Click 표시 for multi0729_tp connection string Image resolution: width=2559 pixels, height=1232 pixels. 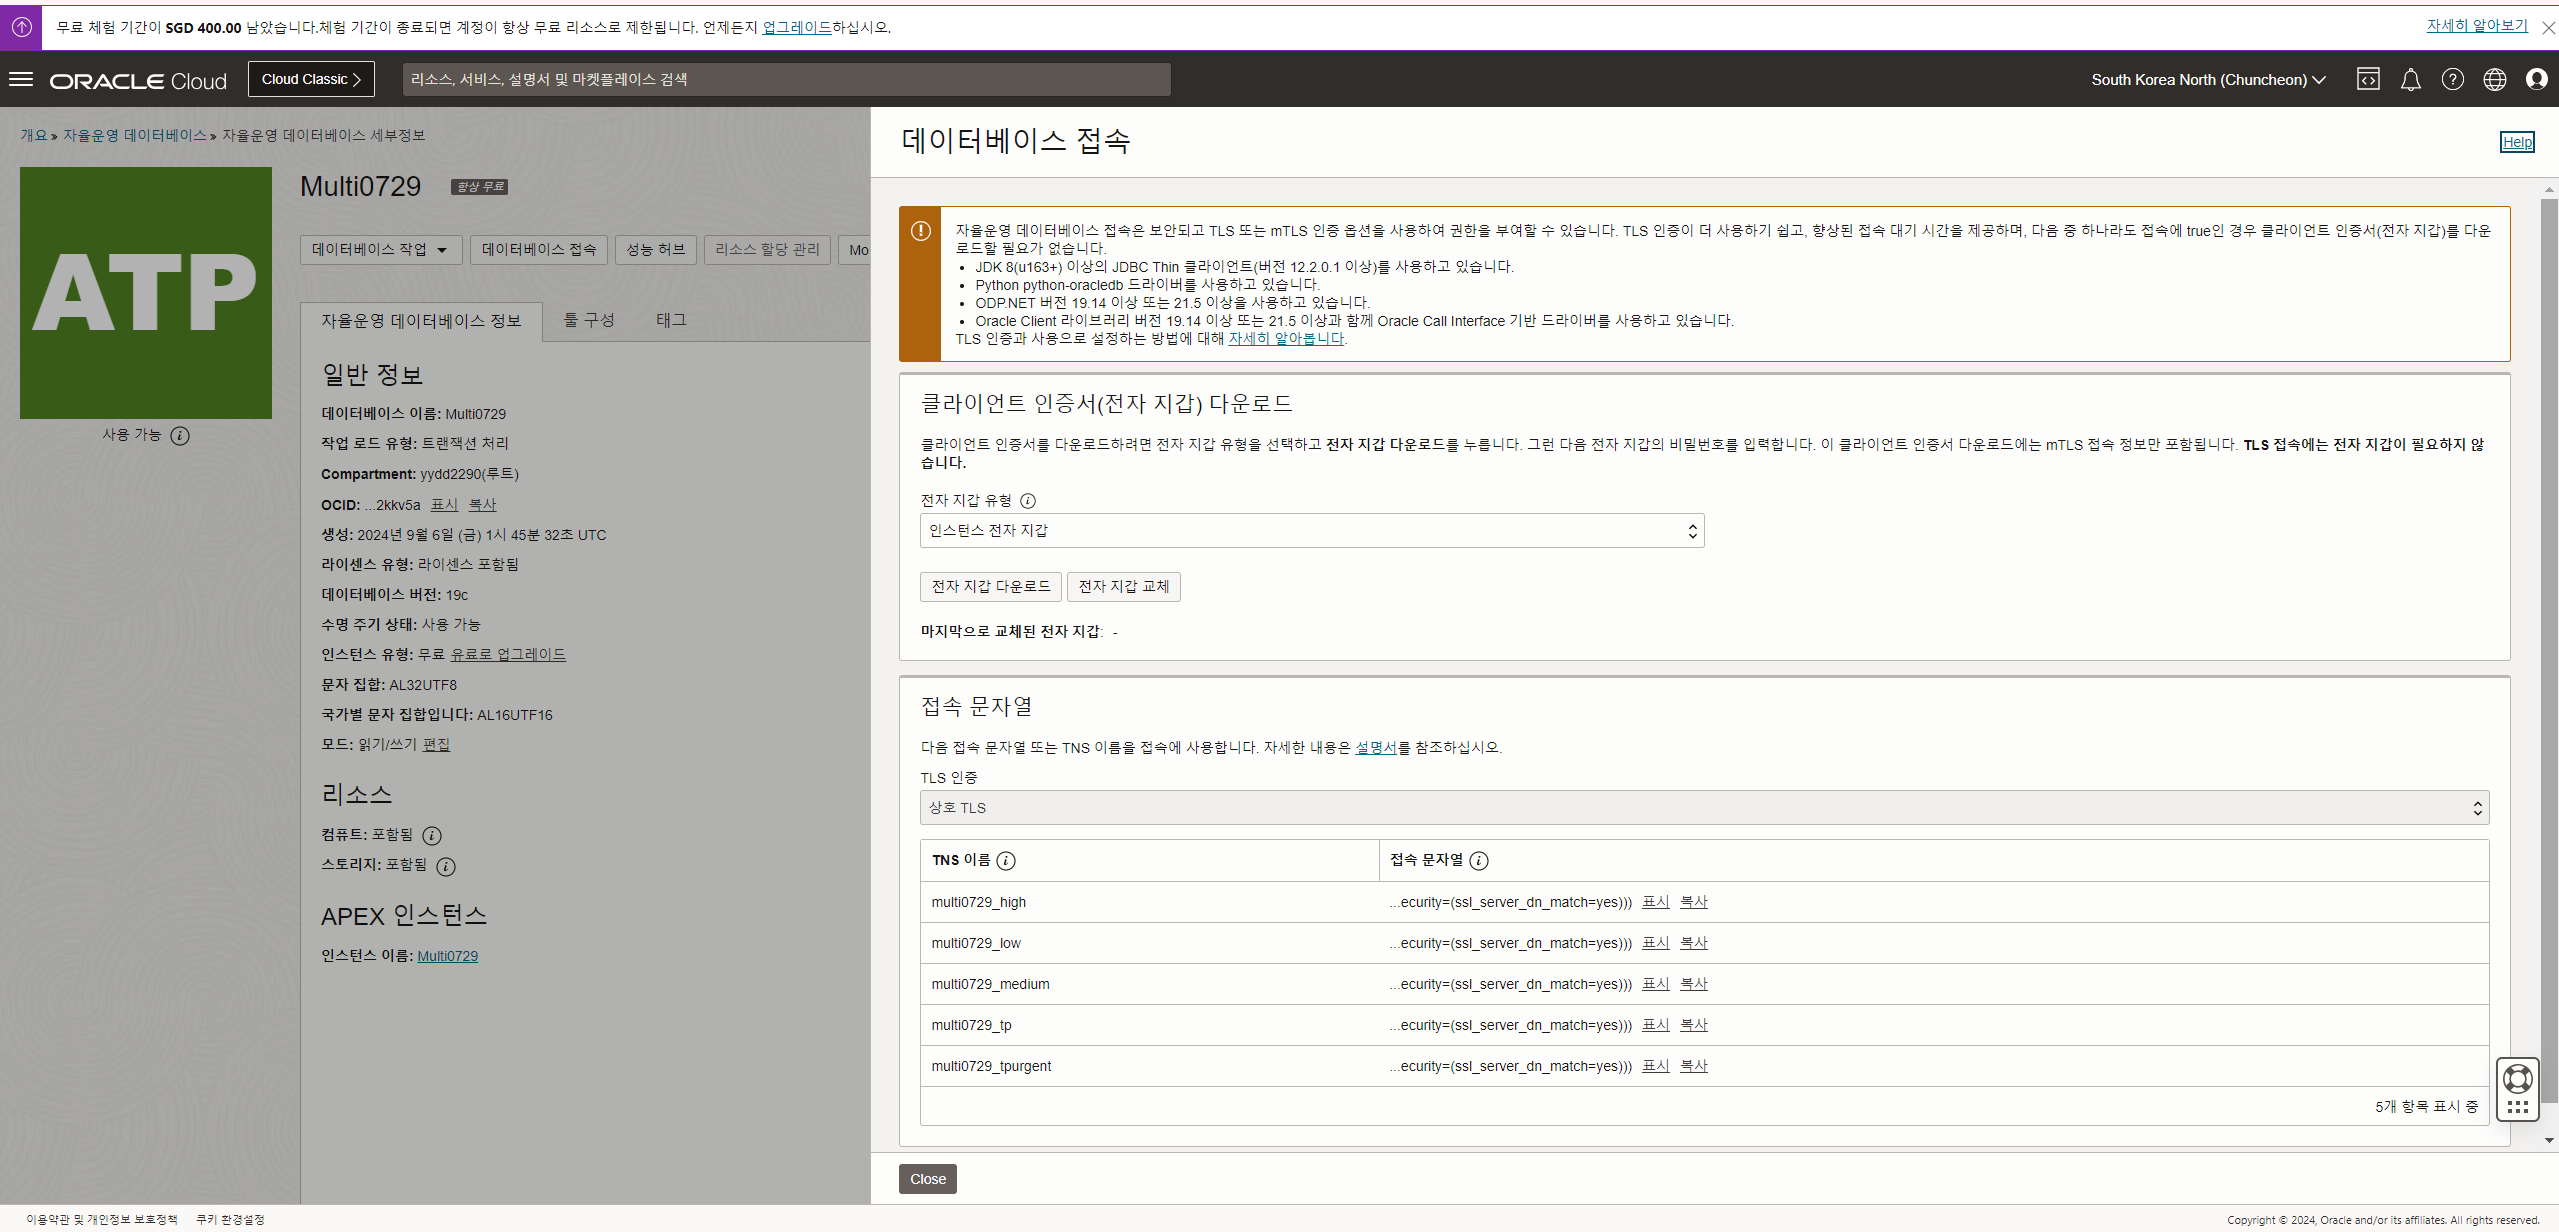tap(1656, 1025)
